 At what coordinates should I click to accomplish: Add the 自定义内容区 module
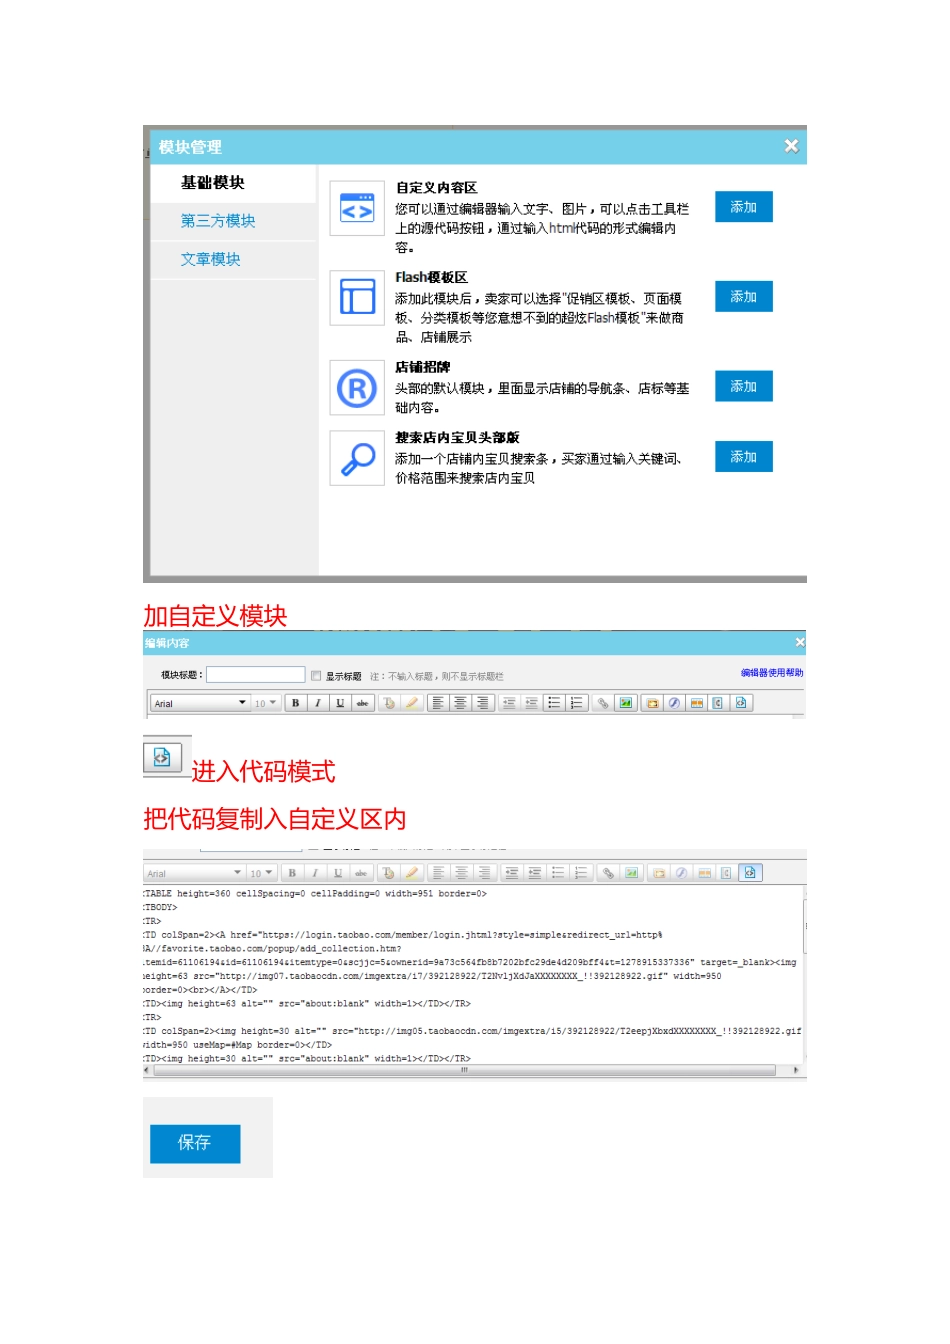[743, 207]
